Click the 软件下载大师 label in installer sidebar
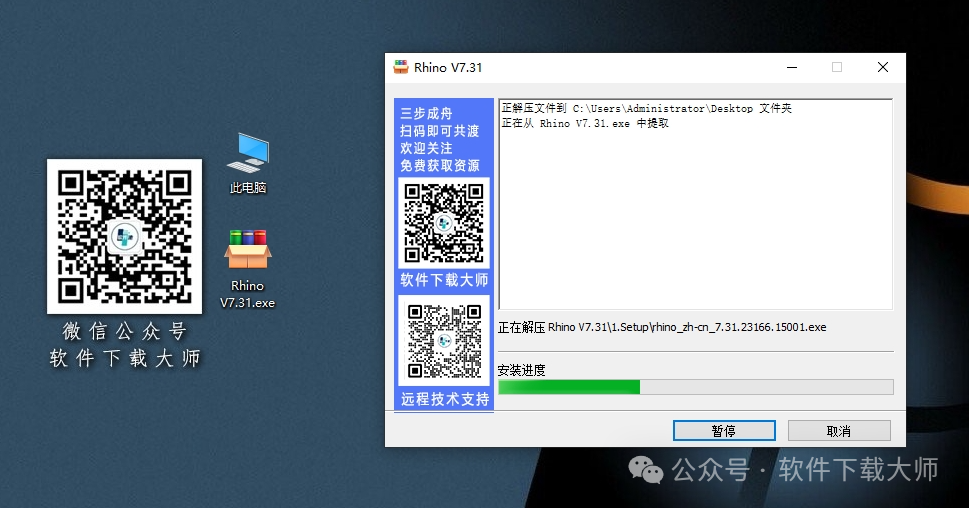The image size is (969, 508). coord(444,280)
